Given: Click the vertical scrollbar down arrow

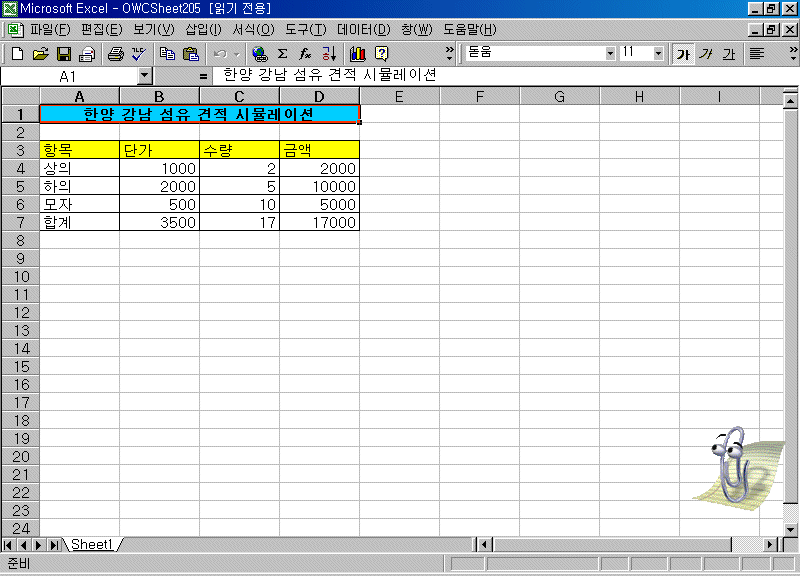Looking at the screenshot, I should [790, 526].
